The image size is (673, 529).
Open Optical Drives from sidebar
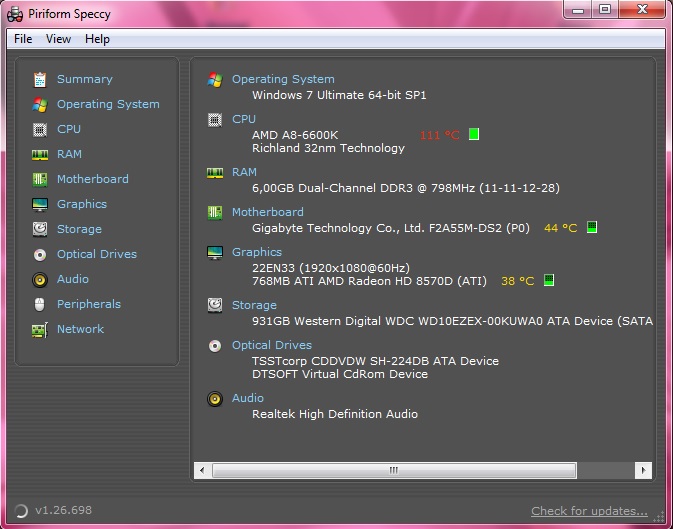pos(97,254)
